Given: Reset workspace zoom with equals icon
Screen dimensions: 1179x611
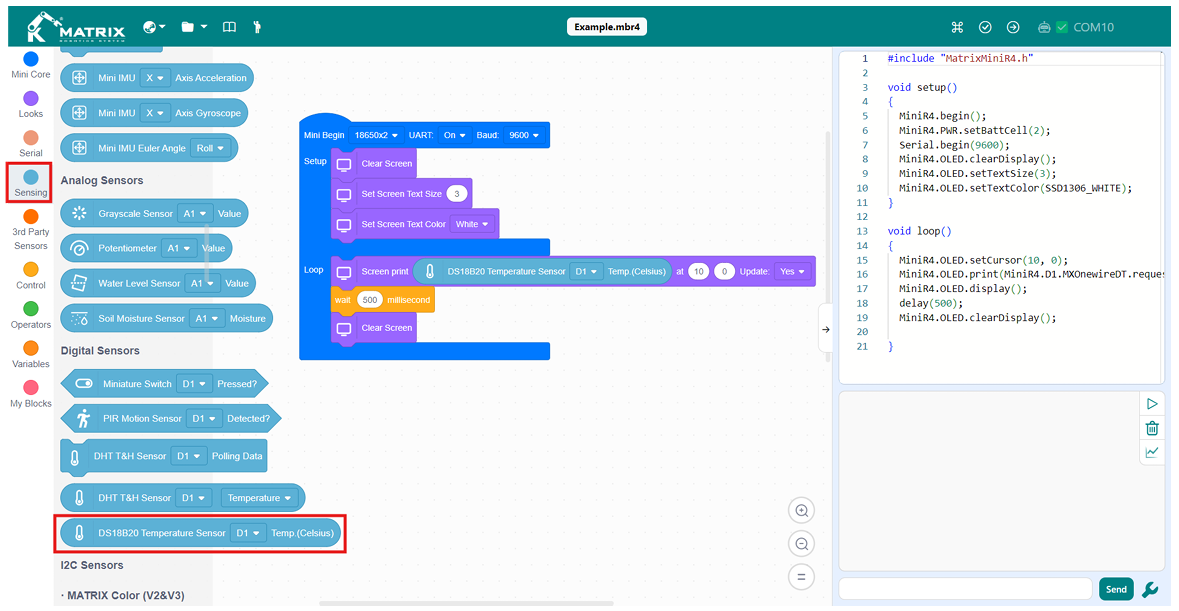Looking at the screenshot, I should tap(802, 577).
